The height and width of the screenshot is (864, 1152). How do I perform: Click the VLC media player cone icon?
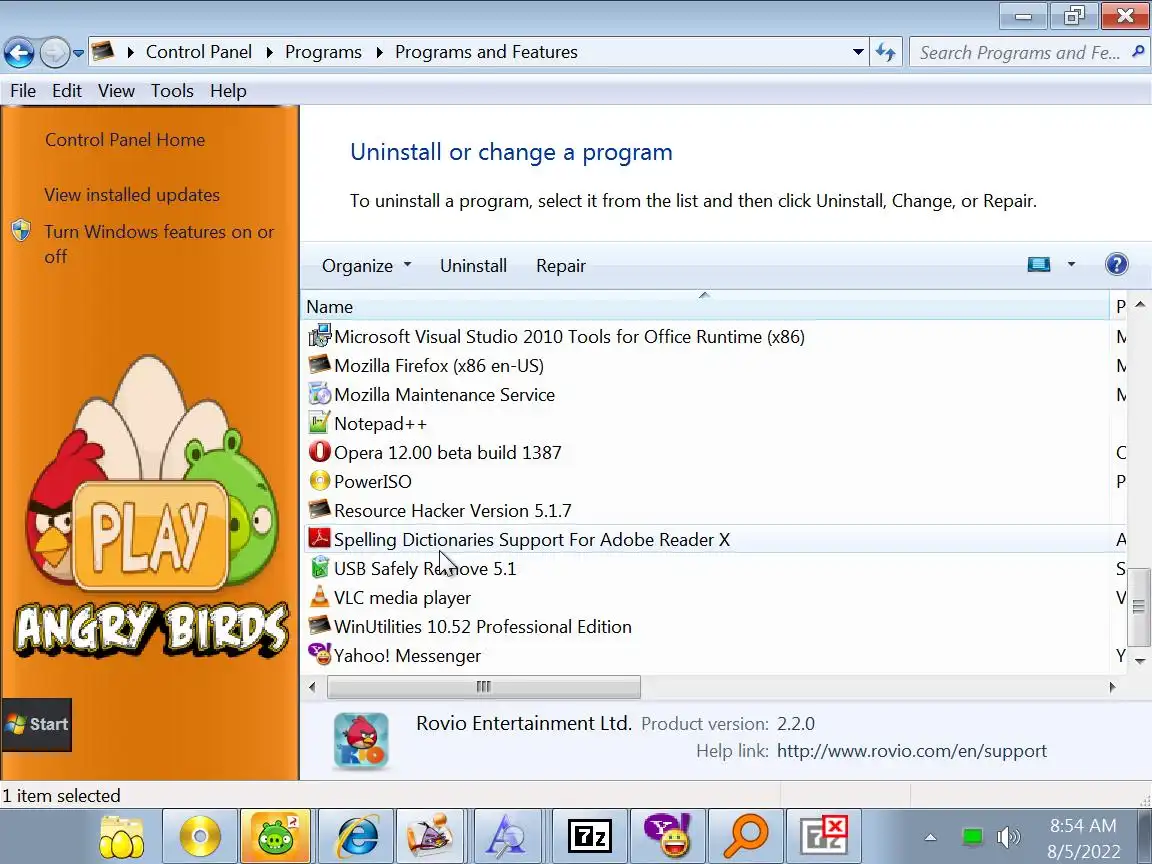319,596
